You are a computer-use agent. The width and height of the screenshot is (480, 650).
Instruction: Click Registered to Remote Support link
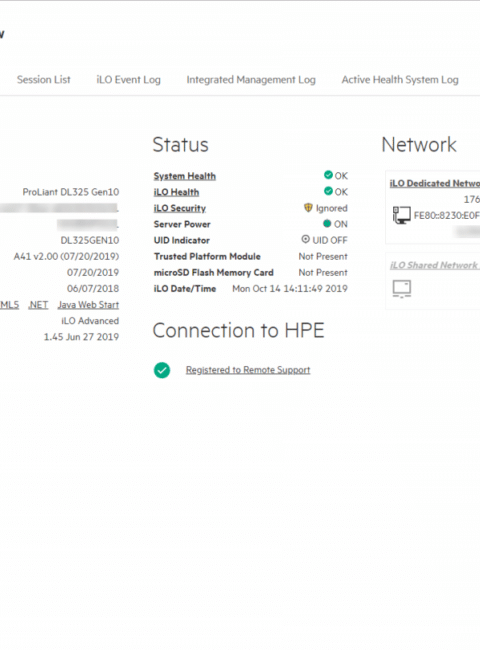pos(248,370)
